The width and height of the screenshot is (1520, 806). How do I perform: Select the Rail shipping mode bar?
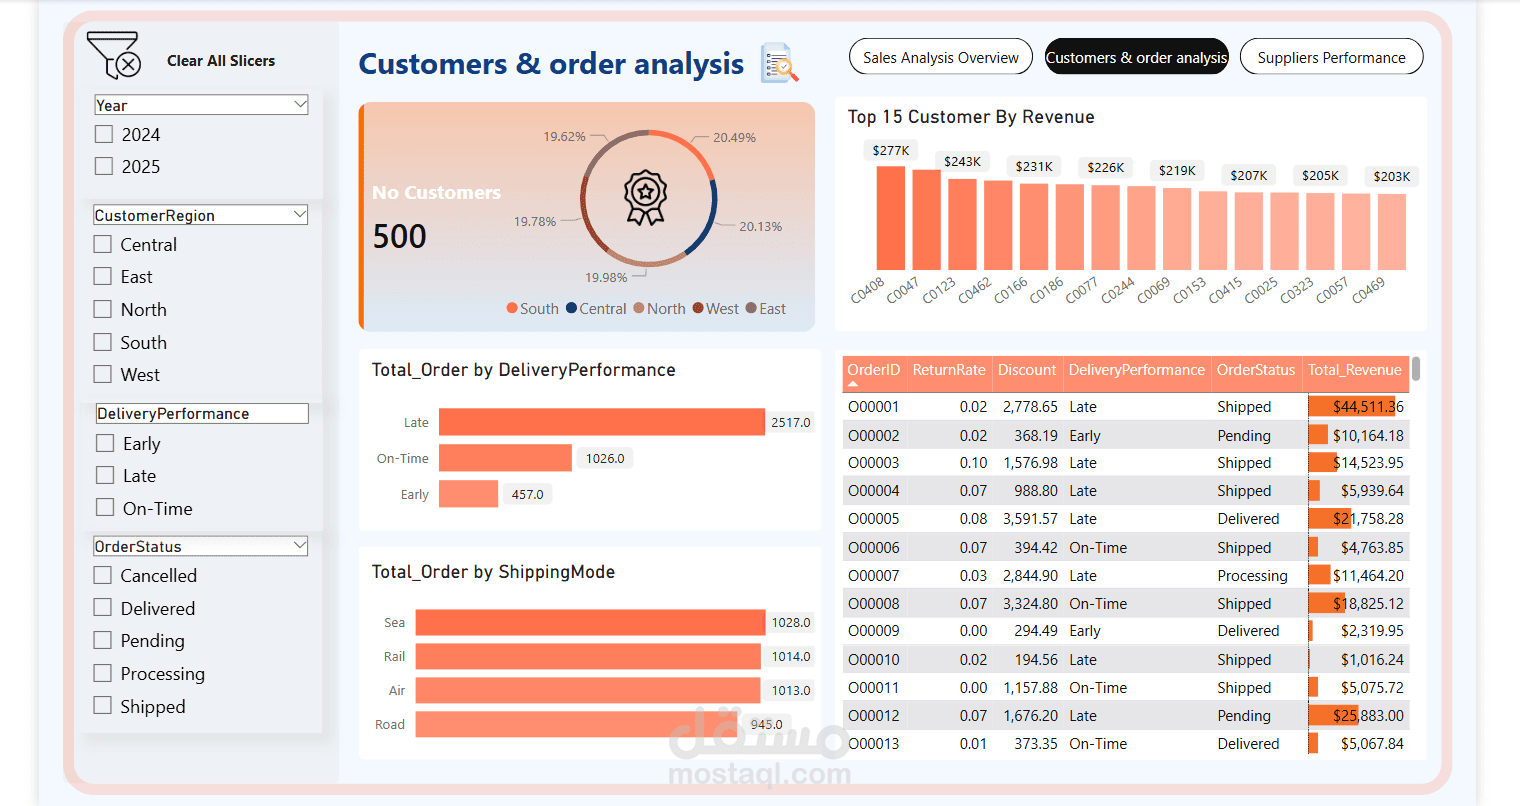(x=588, y=656)
